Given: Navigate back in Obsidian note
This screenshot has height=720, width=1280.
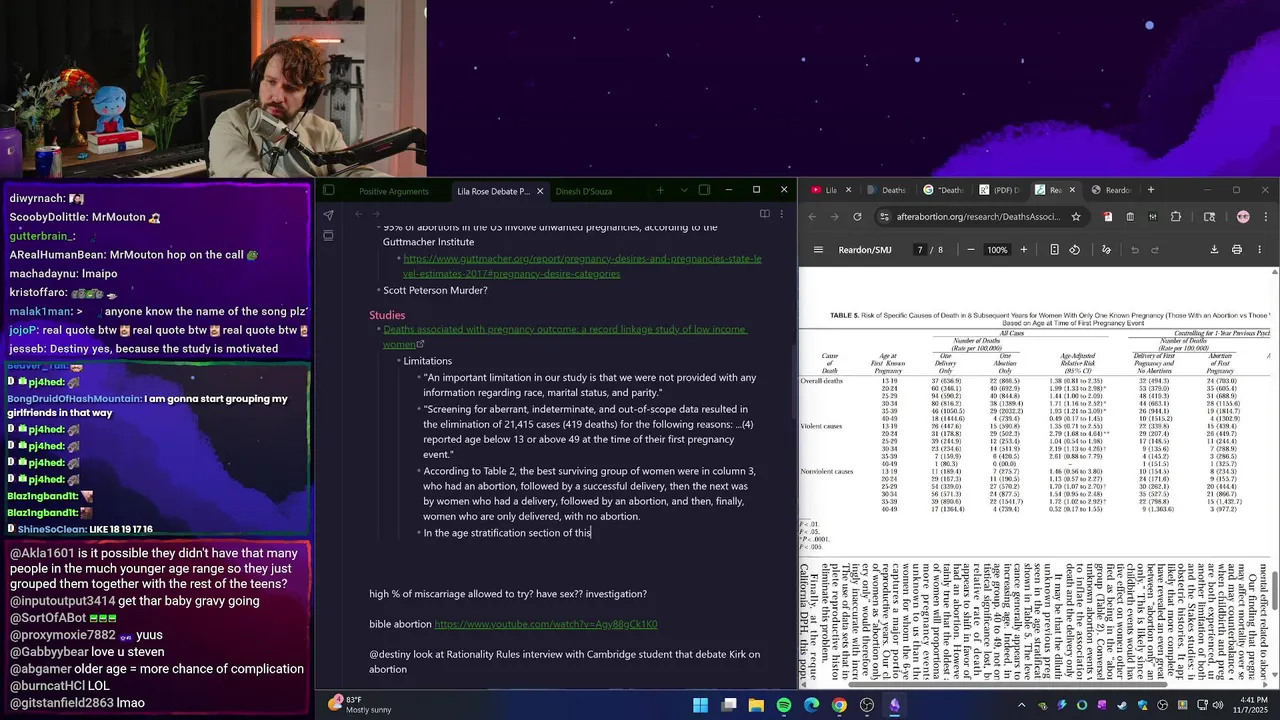Looking at the screenshot, I should (358, 214).
